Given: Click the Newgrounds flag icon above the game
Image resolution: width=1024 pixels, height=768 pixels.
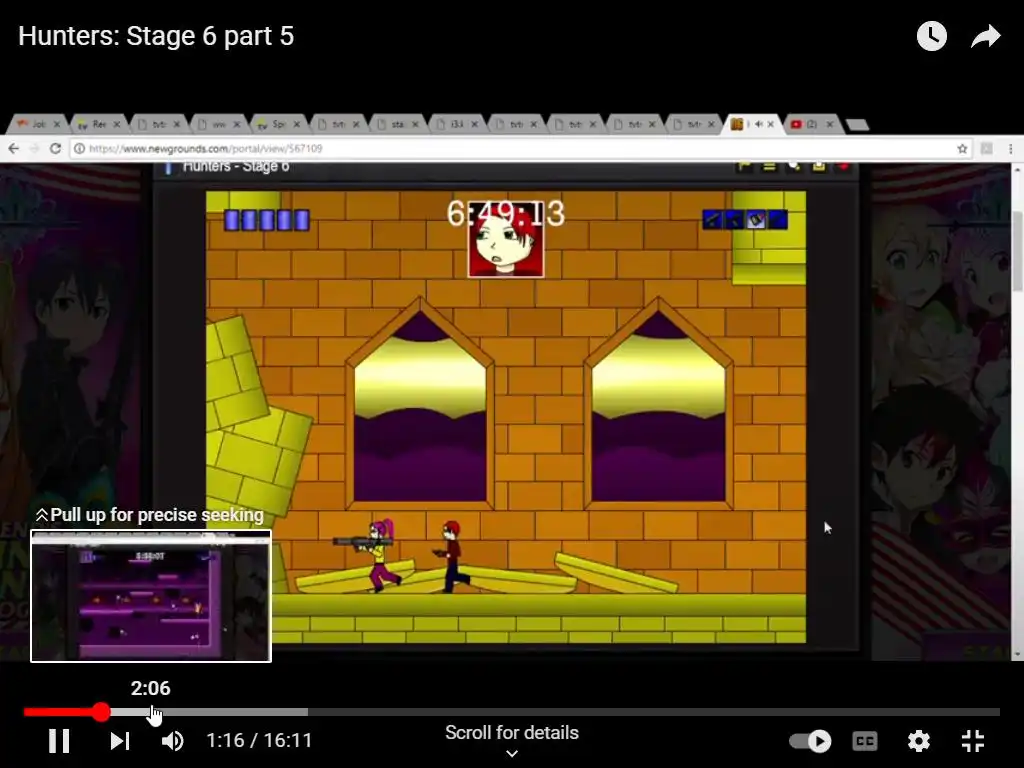Looking at the screenshot, I should pos(744,167).
